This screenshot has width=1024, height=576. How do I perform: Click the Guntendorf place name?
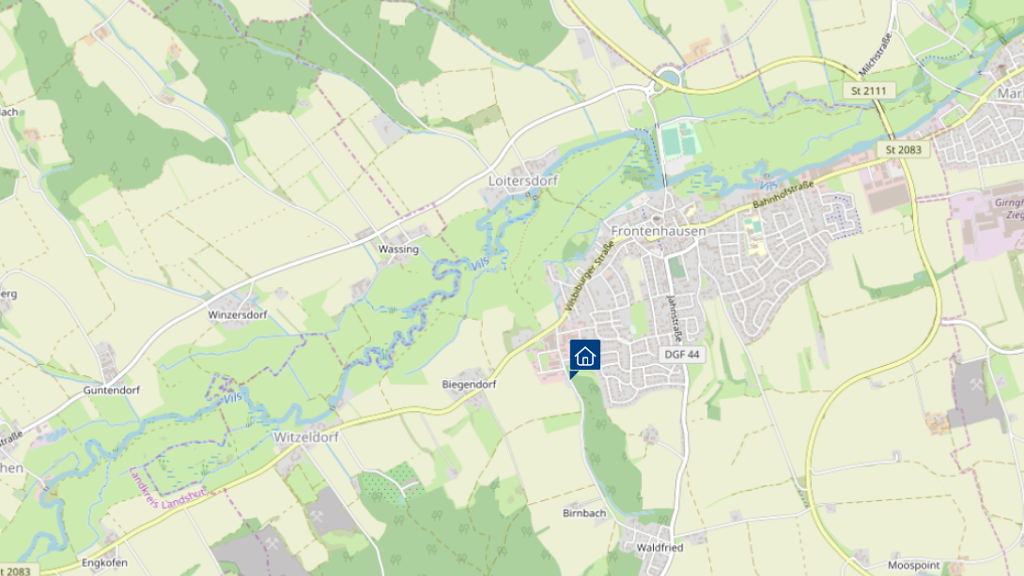click(x=112, y=390)
